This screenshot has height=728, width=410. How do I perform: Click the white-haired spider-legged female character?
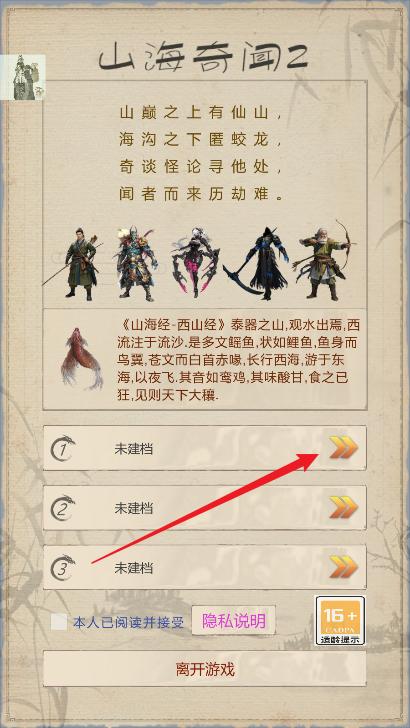(x=195, y=263)
